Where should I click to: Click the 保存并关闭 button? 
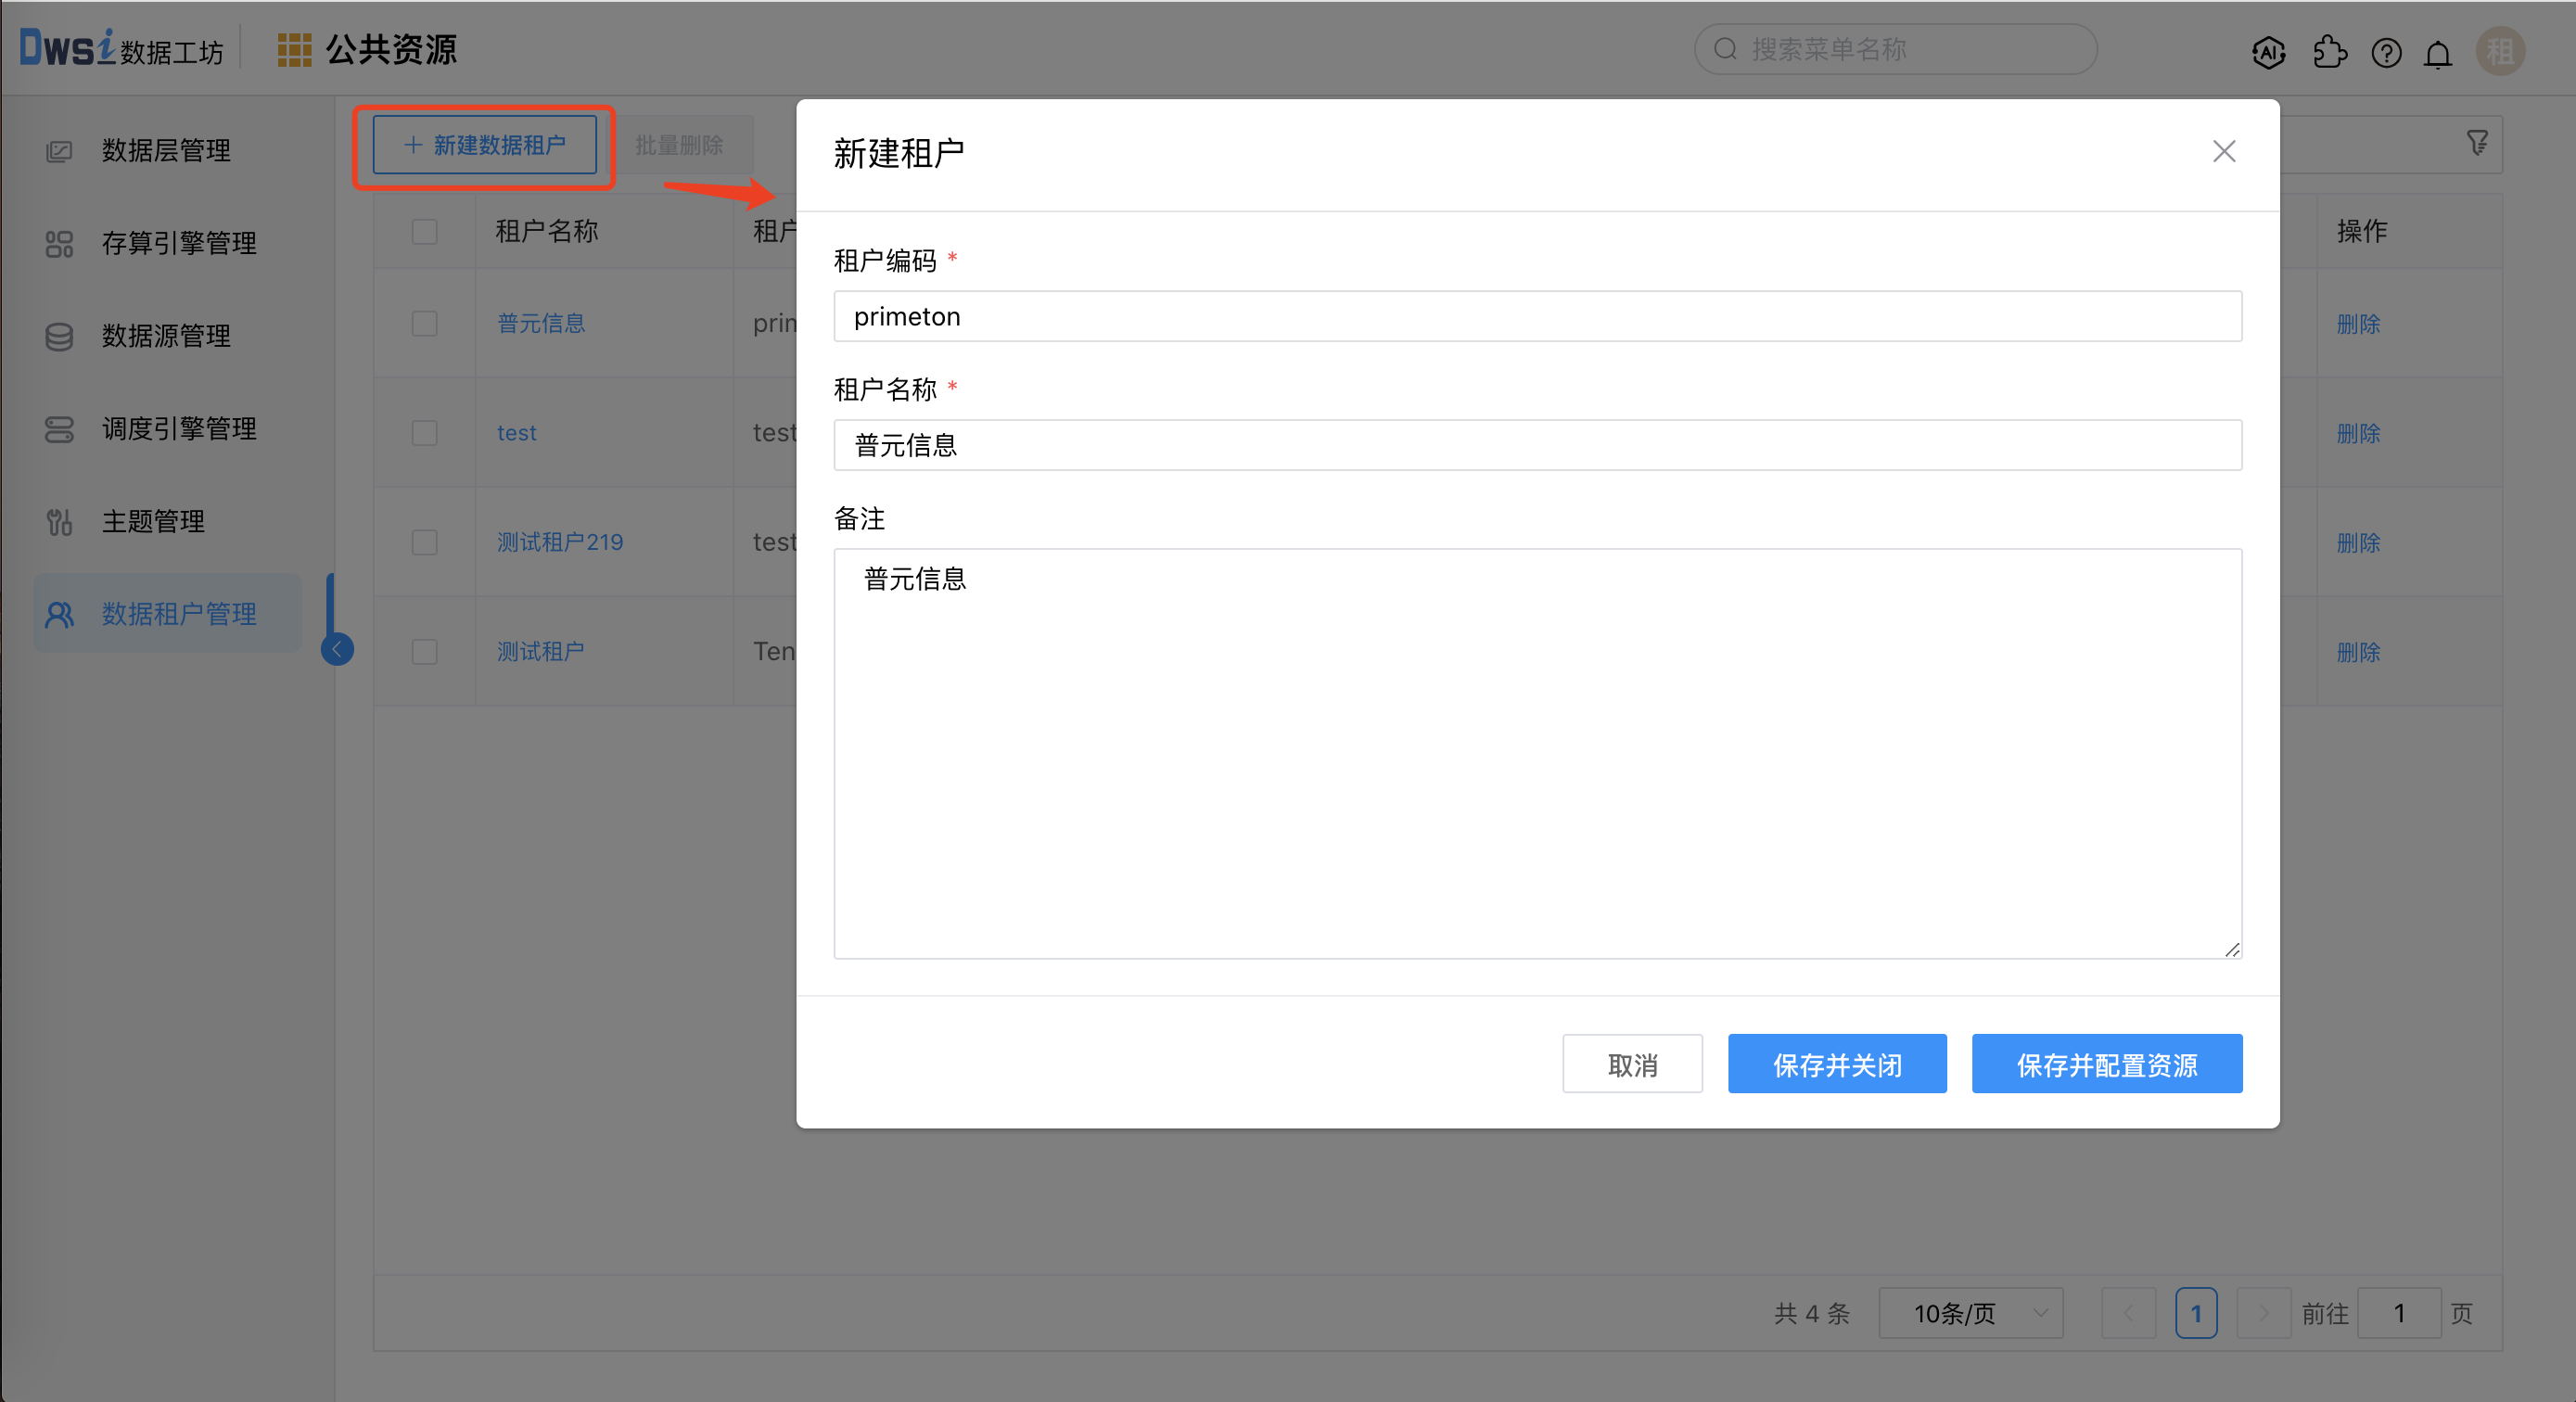click(x=1836, y=1063)
